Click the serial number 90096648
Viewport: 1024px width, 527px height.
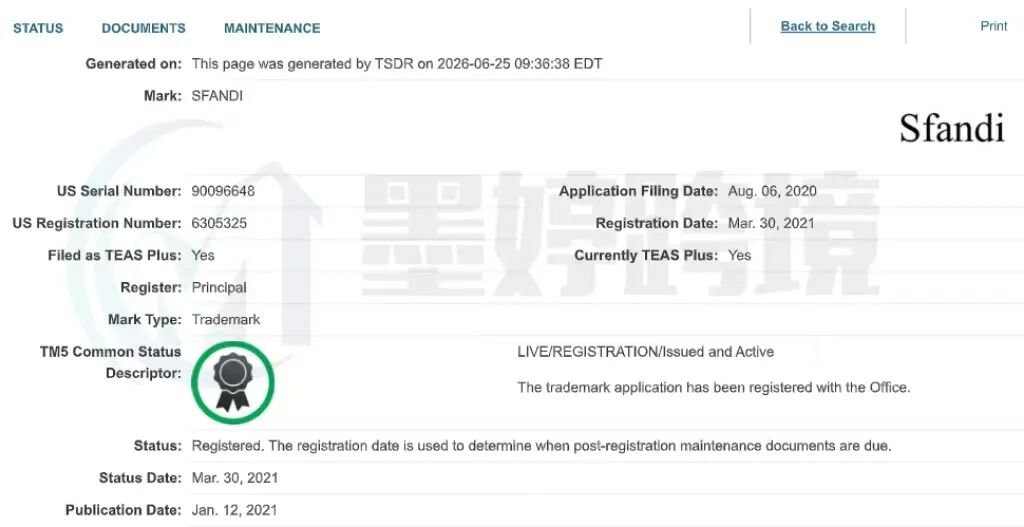tap(223, 191)
